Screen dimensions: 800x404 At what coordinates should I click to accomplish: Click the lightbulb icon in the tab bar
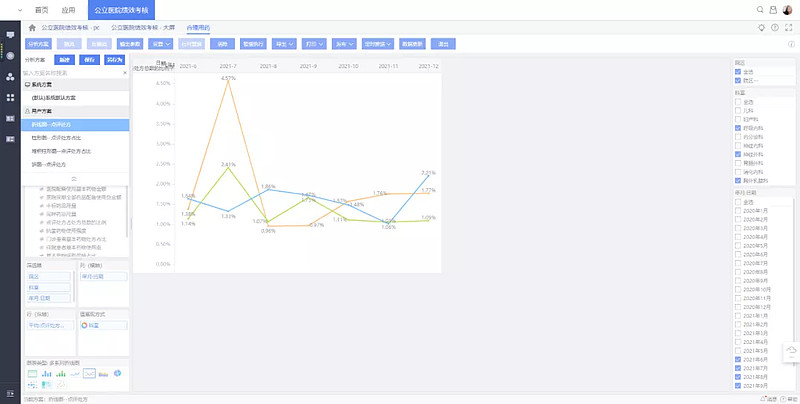point(762,28)
